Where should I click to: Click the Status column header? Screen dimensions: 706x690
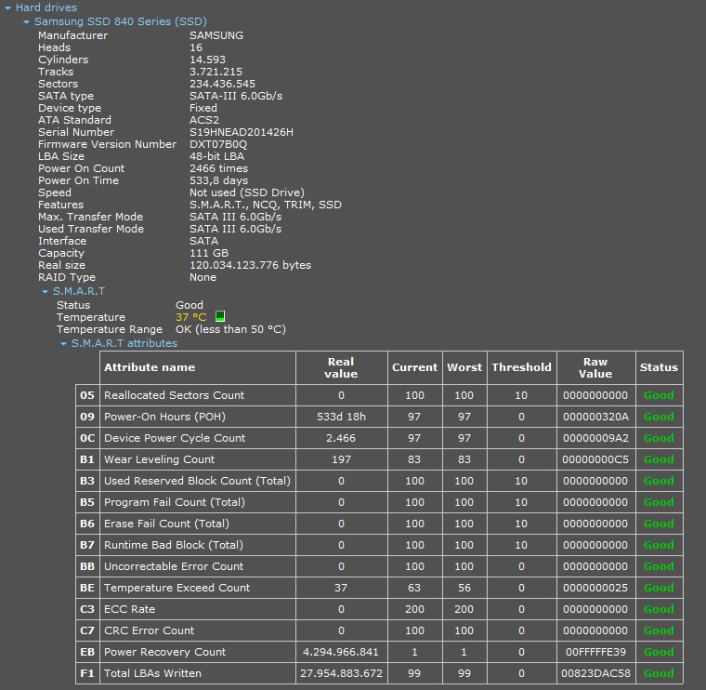click(658, 368)
